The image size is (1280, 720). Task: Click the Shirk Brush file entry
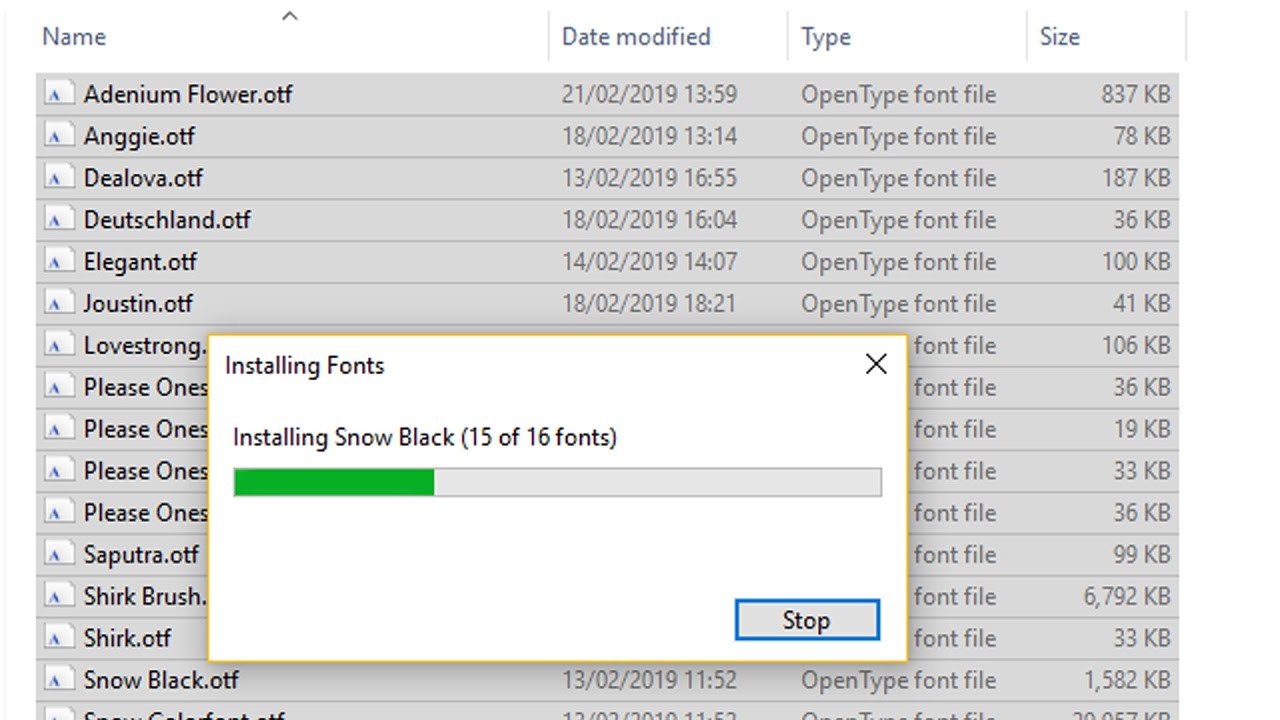tap(144, 597)
